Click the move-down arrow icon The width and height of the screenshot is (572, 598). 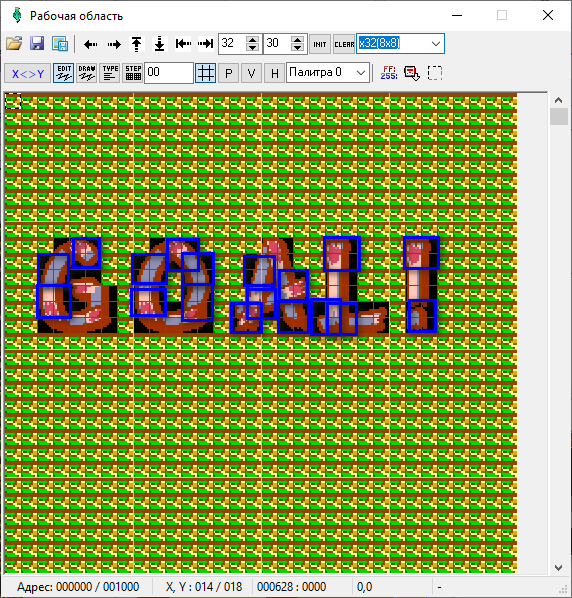click(159, 44)
